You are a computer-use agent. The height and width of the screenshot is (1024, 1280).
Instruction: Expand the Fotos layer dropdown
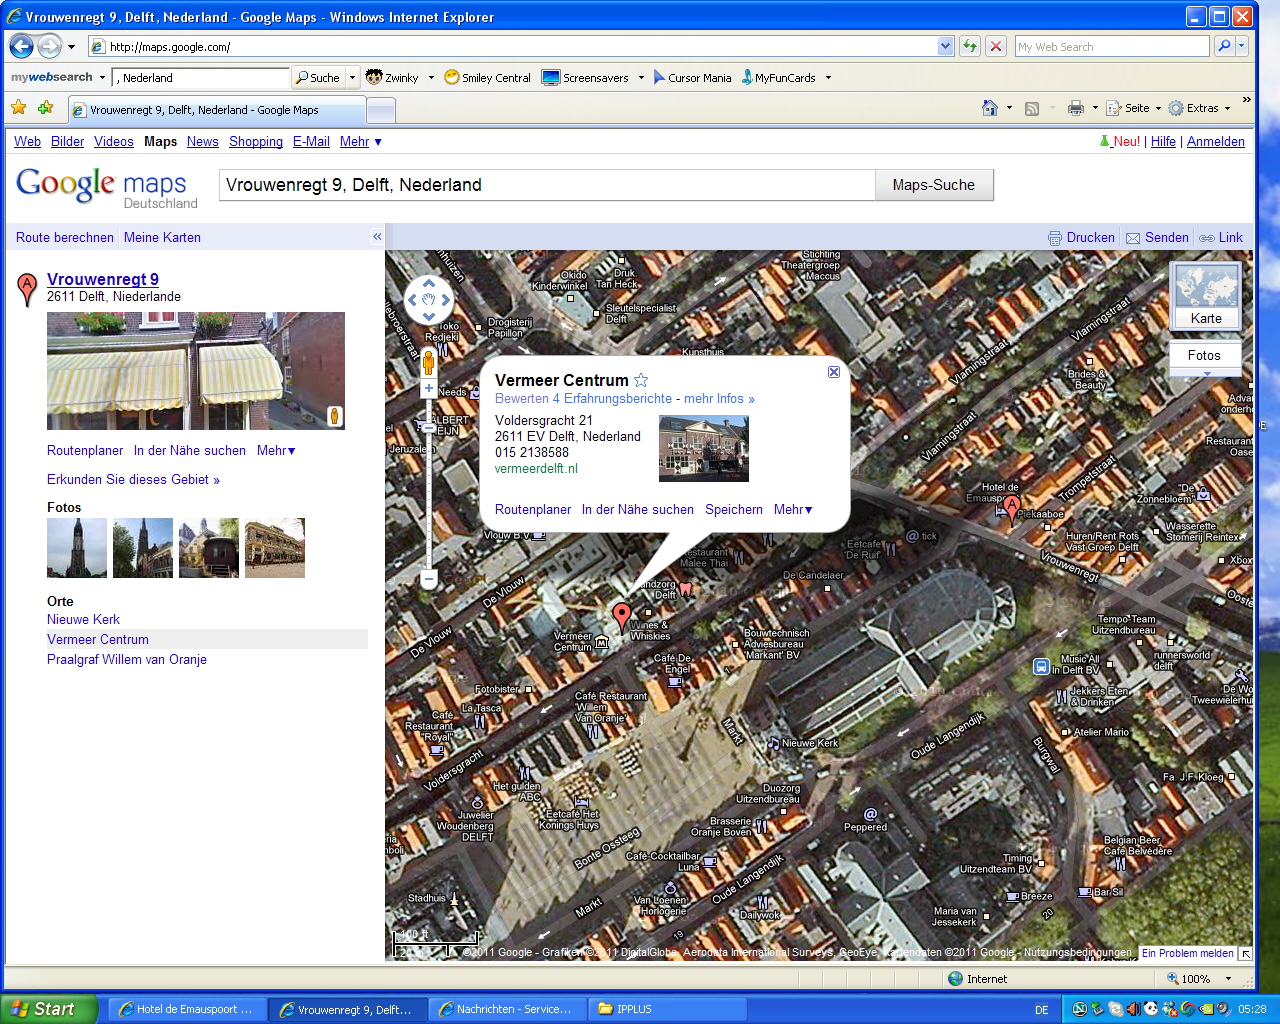[1206, 373]
